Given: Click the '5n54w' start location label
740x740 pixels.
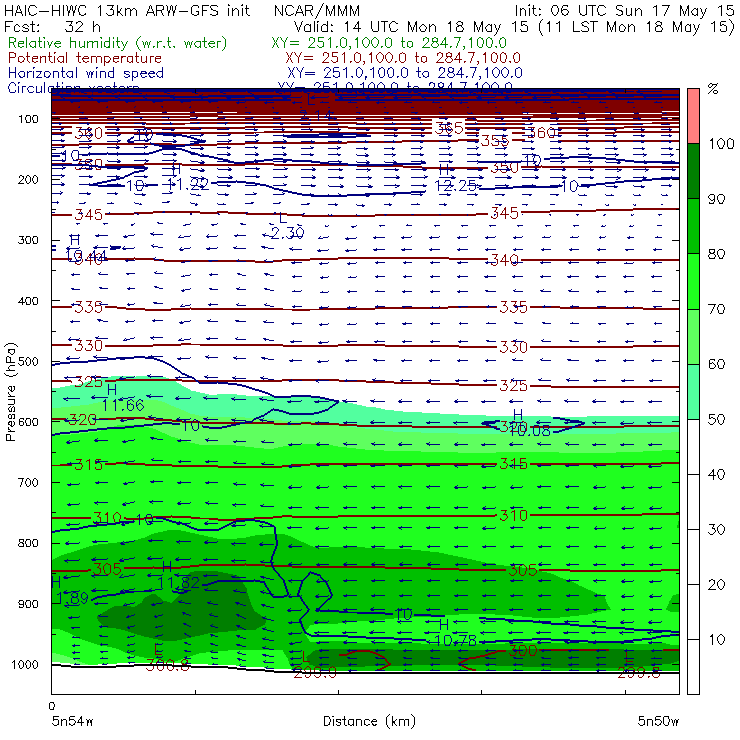Looking at the screenshot, I should [x=72, y=721].
